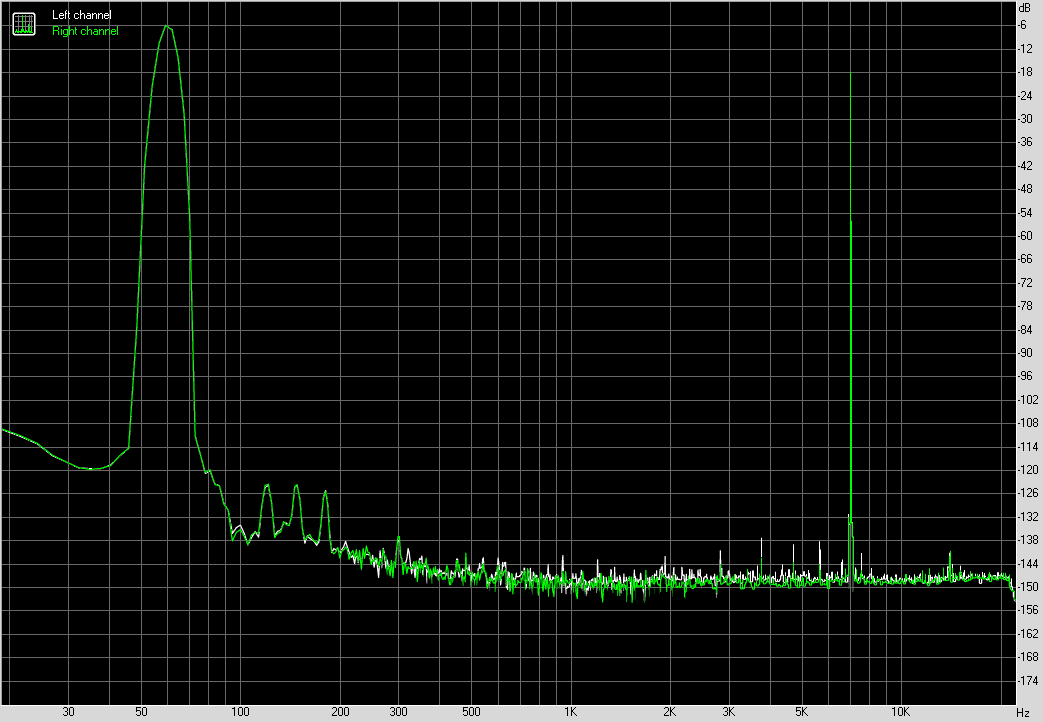Click the -96 dB axis value
This screenshot has height=722, width=1043.
point(1025,376)
